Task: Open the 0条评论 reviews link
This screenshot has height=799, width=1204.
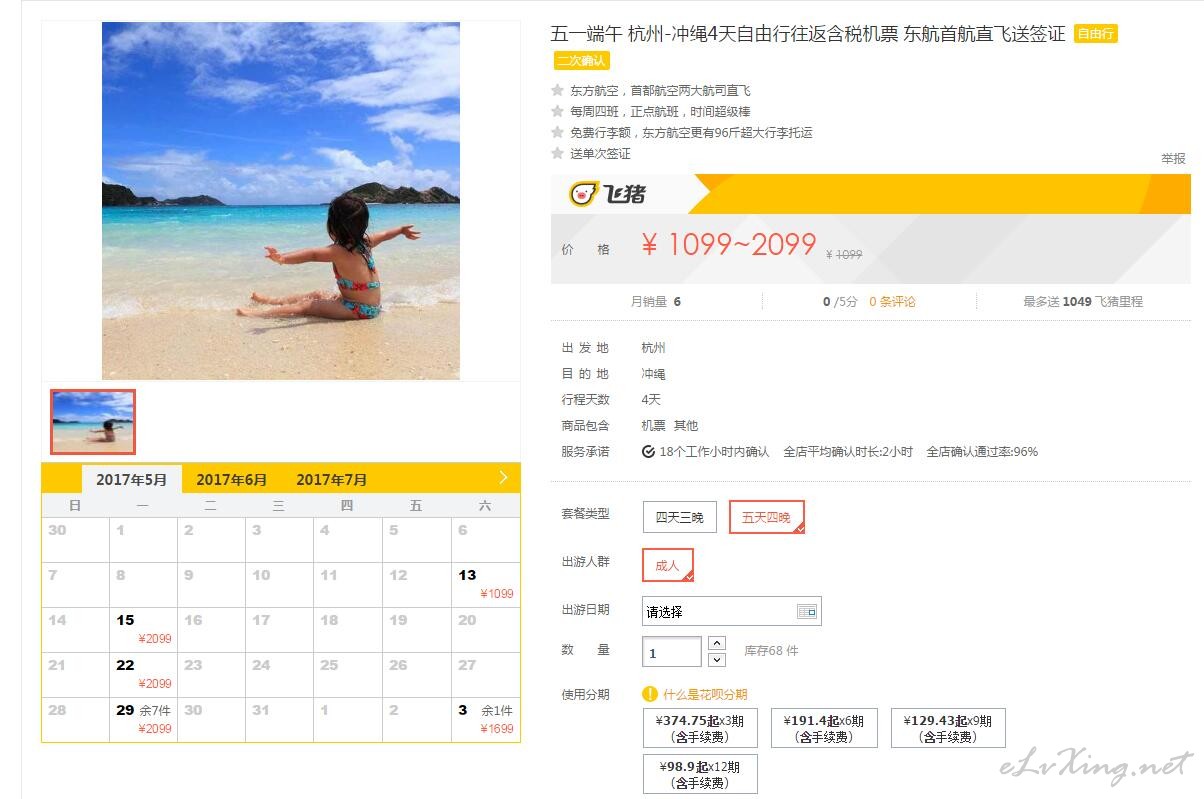Action: pyautogui.click(x=892, y=301)
